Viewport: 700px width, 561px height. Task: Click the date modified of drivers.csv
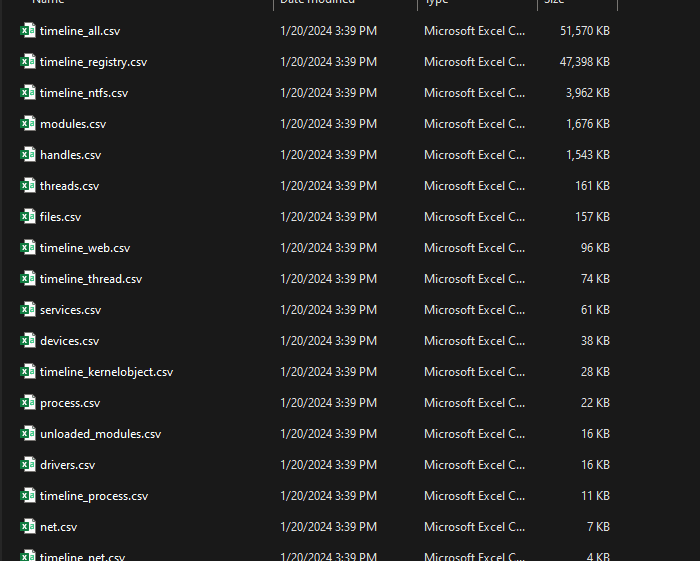click(x=329, y=465)
